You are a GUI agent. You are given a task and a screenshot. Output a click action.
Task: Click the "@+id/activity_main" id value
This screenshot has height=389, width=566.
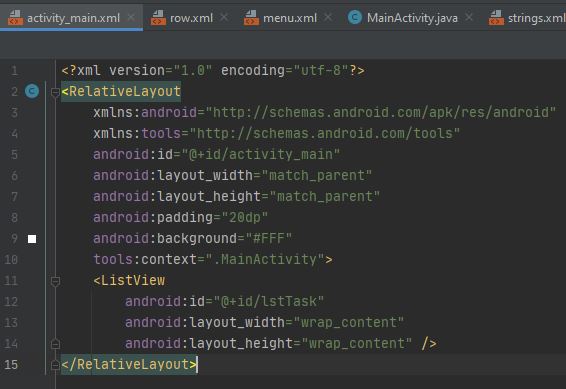click(261, 154)
